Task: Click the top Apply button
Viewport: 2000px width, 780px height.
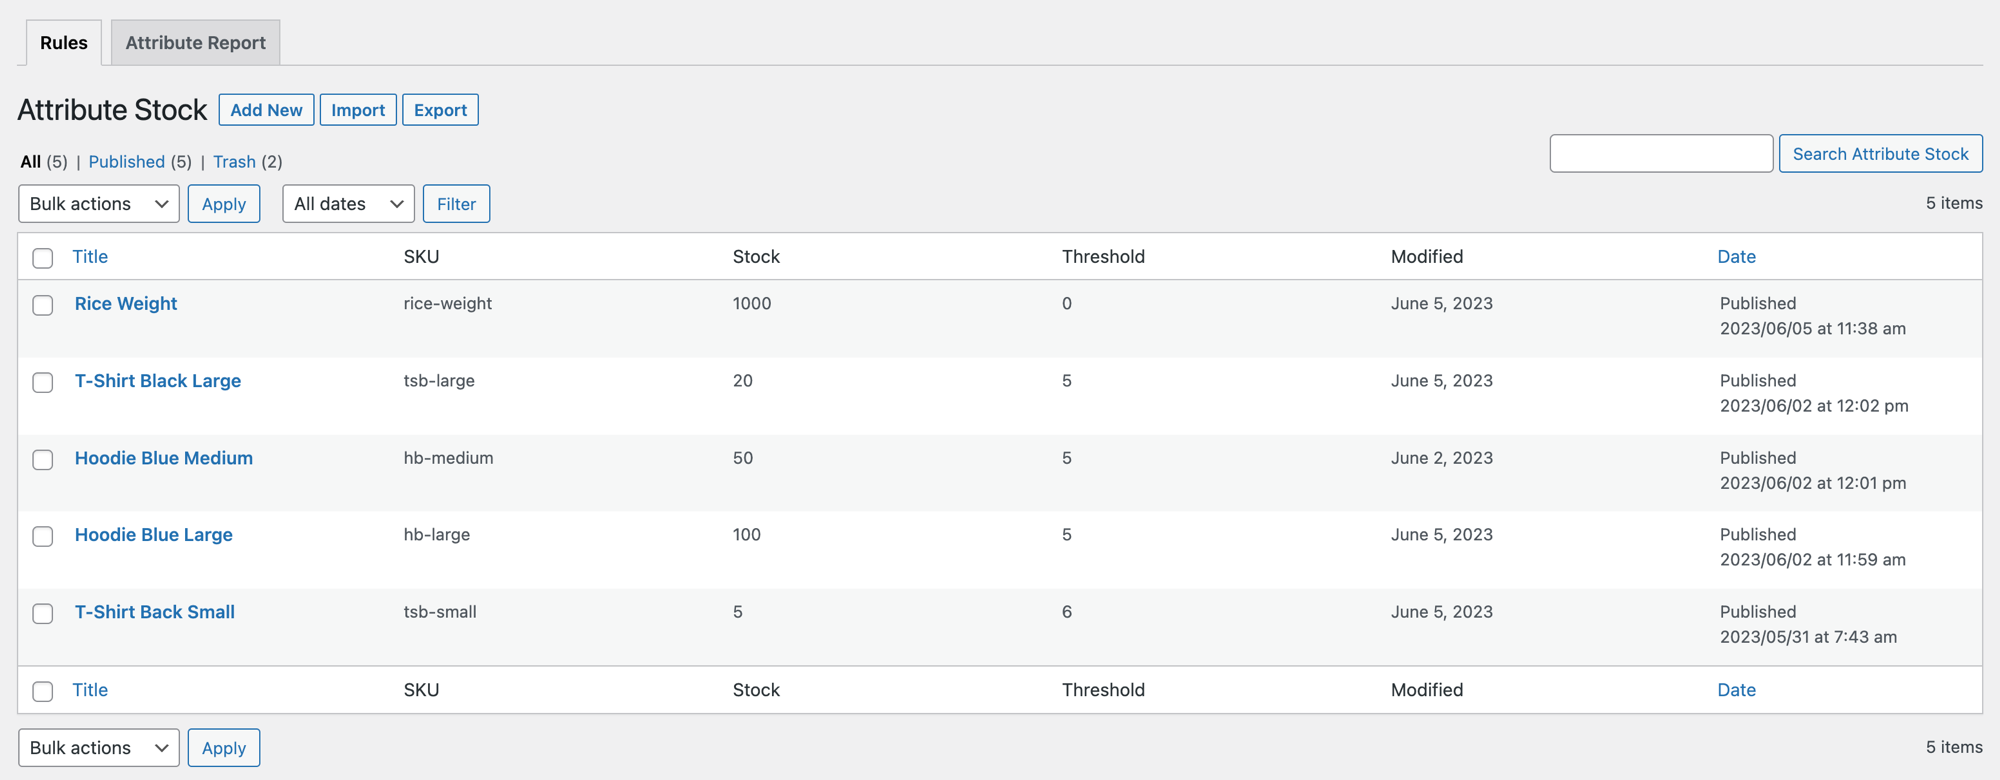Action: click(x=224, y=204)
